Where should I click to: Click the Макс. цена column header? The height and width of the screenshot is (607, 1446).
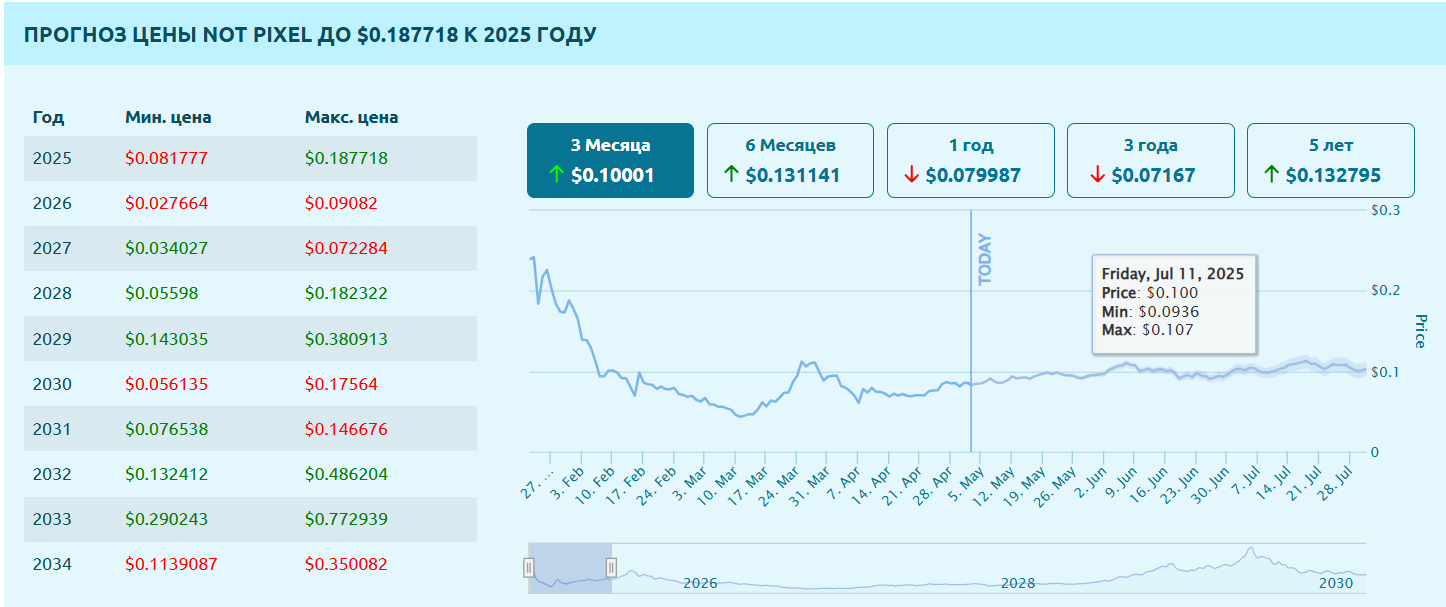351,117
